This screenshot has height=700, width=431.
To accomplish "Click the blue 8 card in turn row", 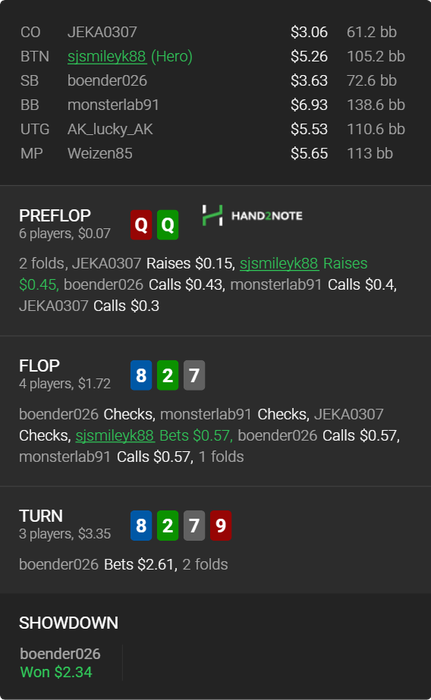I will tap(141, 525).
